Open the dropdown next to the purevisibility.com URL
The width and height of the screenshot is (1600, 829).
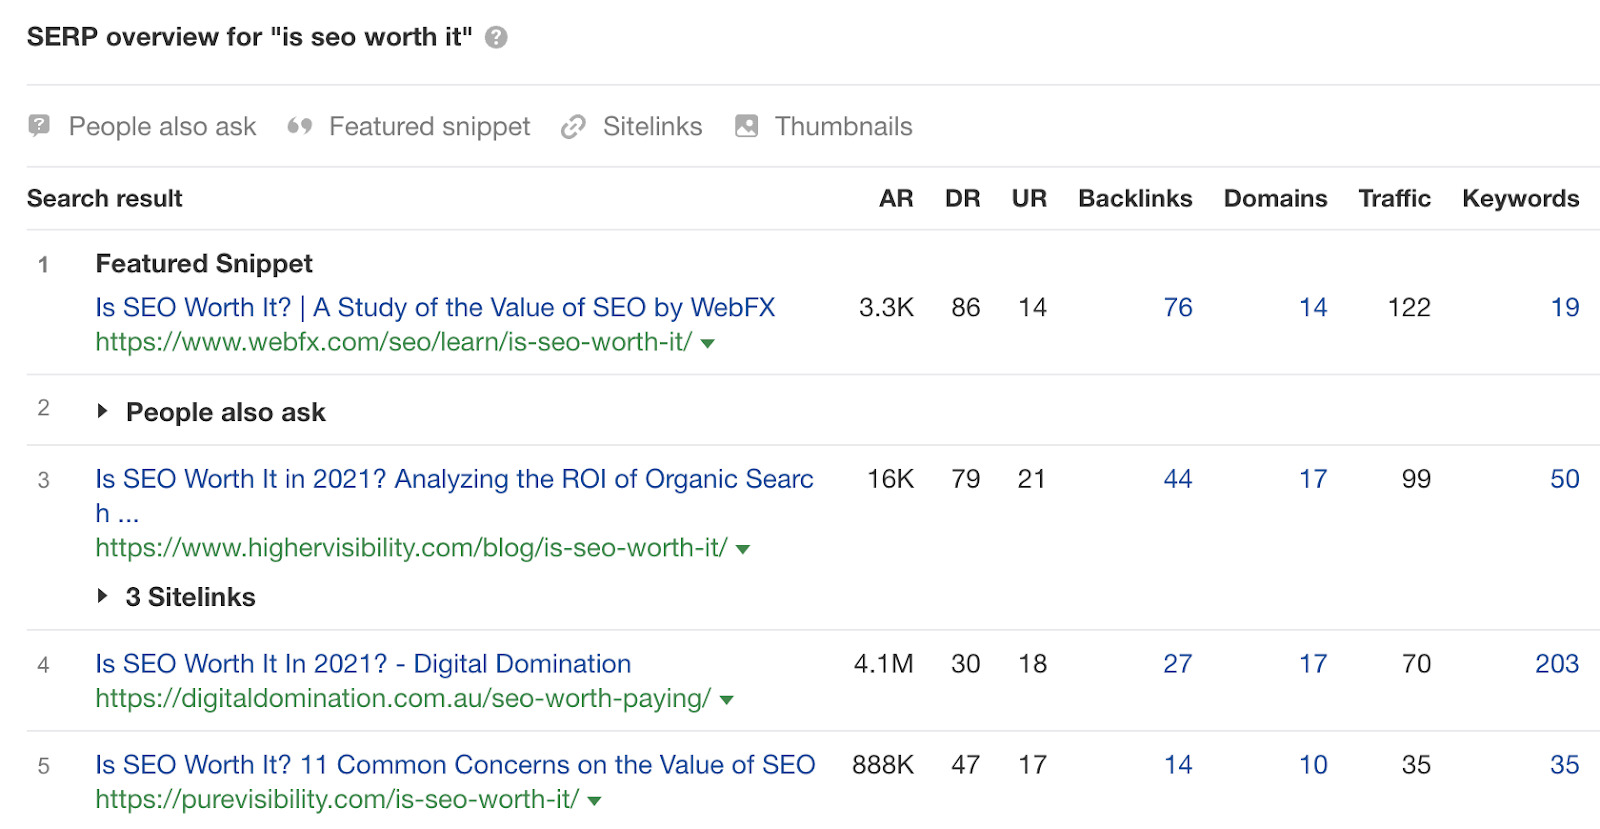click(592, 799)
